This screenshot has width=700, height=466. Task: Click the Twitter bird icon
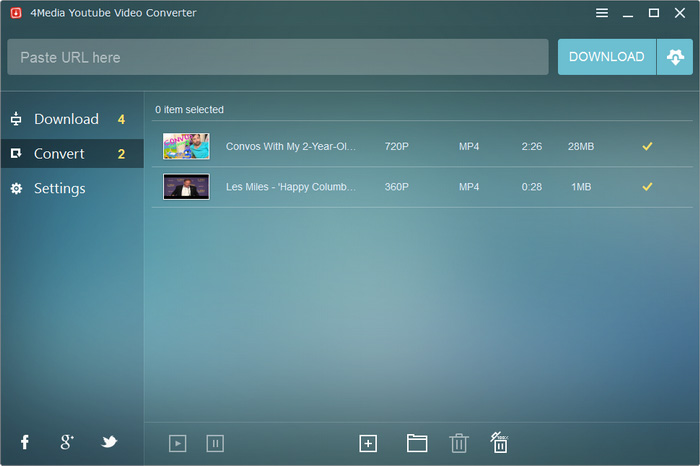click(109, 442)
